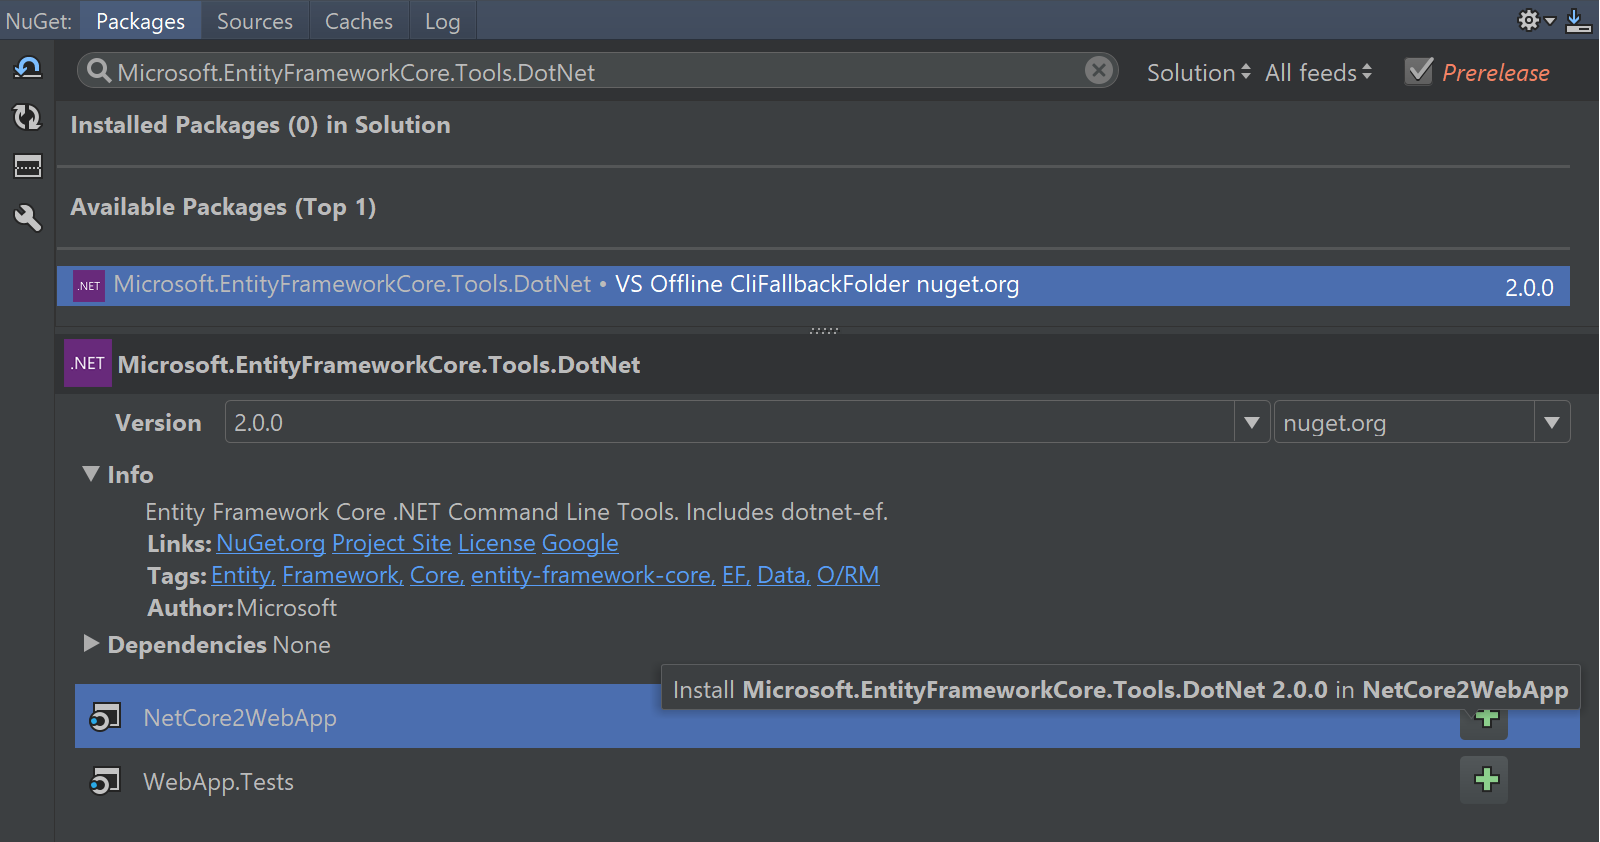Viewport: 1600px width, 842px height.
Task: Click the Available Packages (Top 1) header
Action: pyautogui.click(x=223, y=207)
